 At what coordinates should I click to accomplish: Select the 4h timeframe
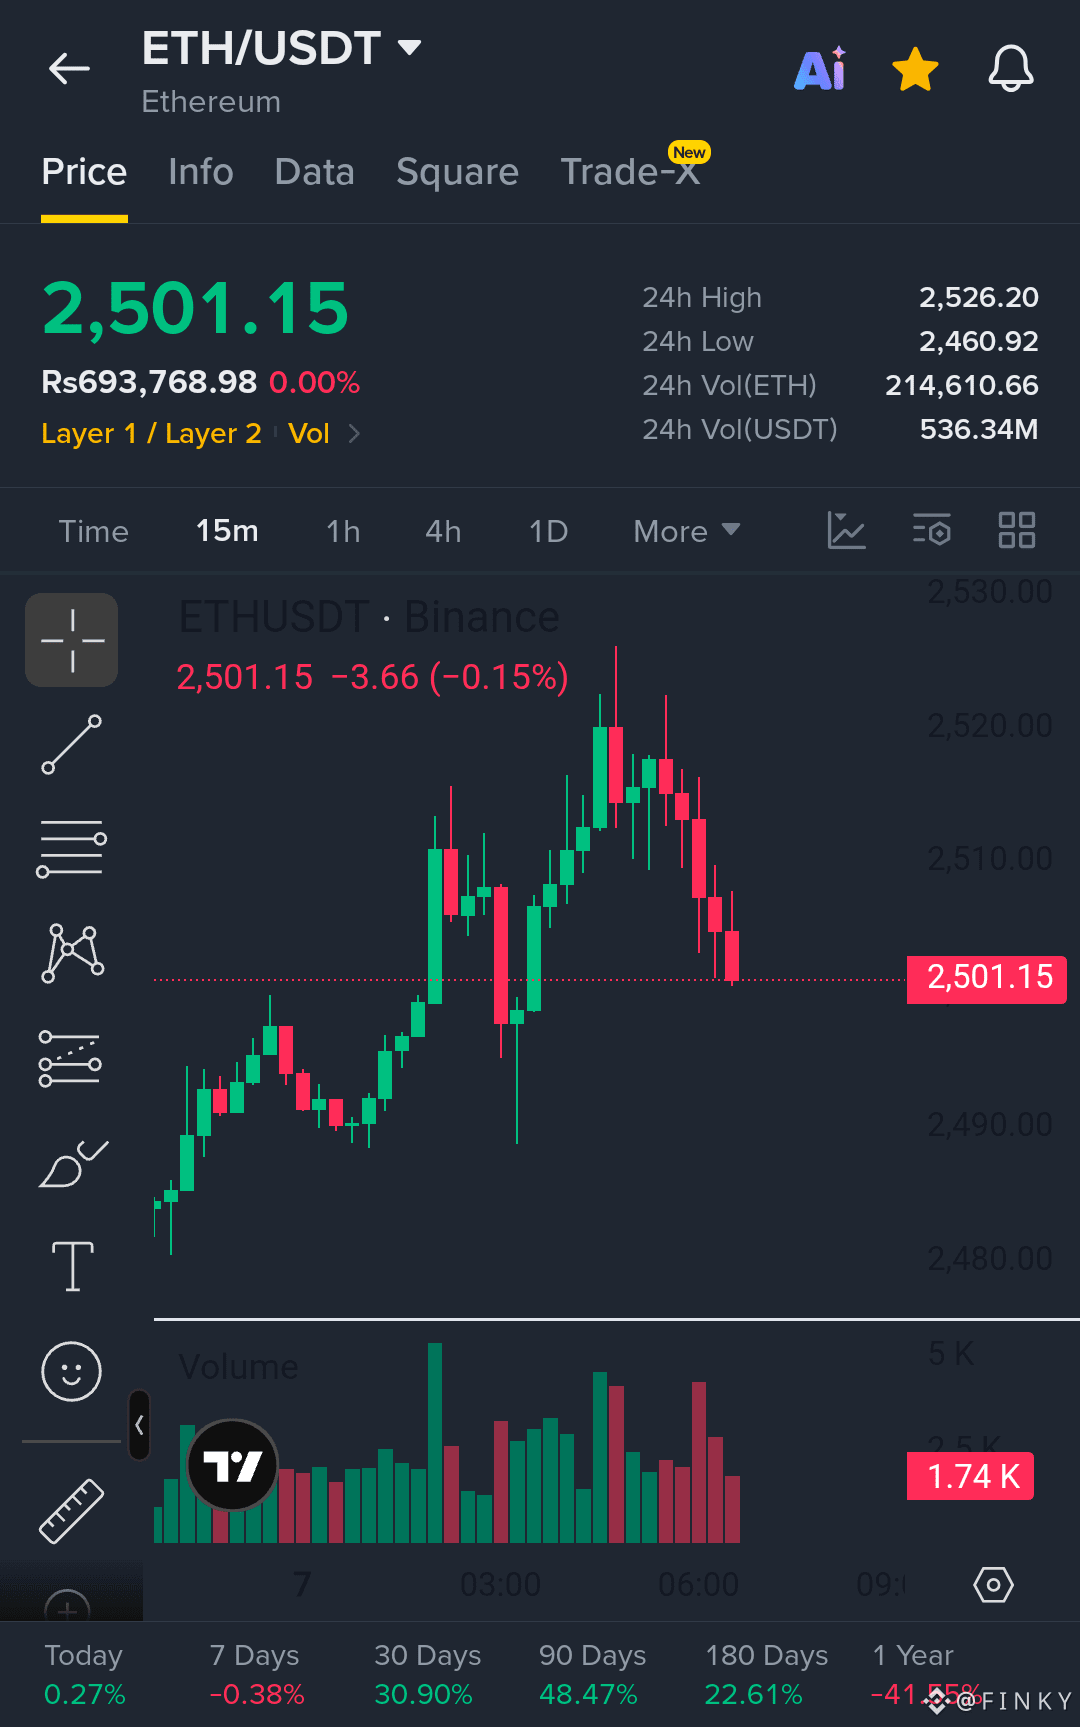(443, 531)
